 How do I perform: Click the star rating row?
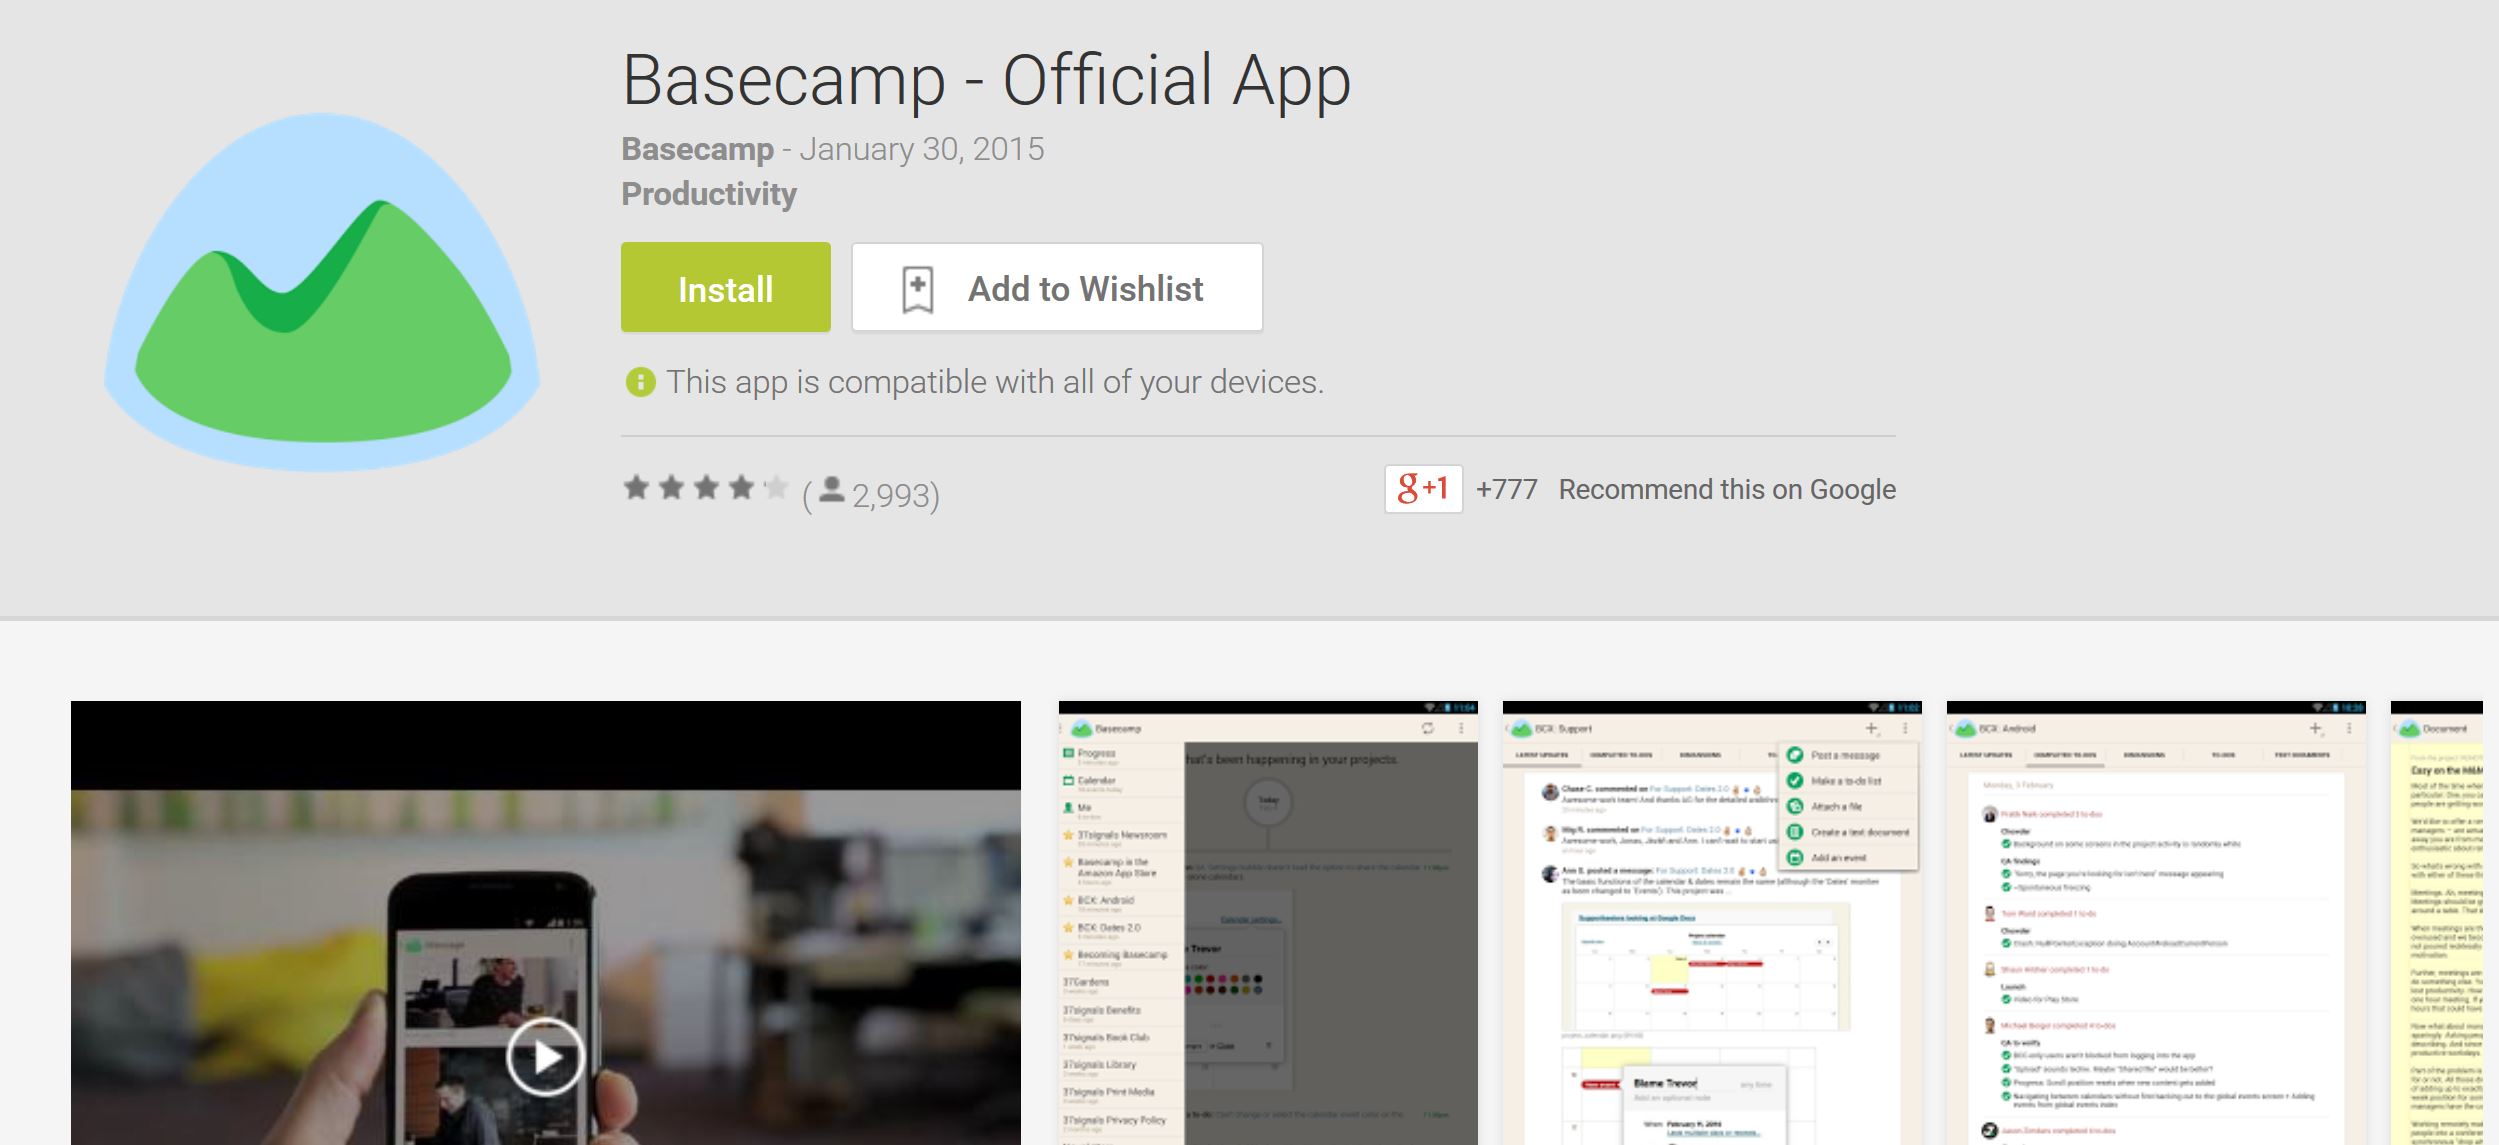click(x=706, y=488)
